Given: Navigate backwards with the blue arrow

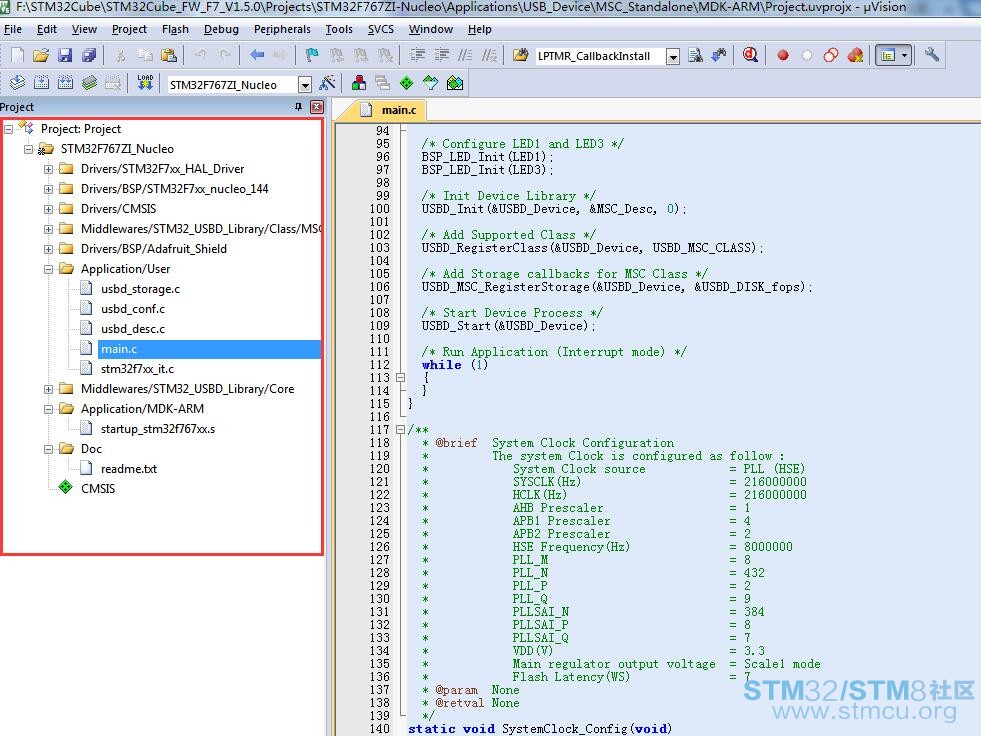Looking at the screenshot, I should (x=257, y=55).
